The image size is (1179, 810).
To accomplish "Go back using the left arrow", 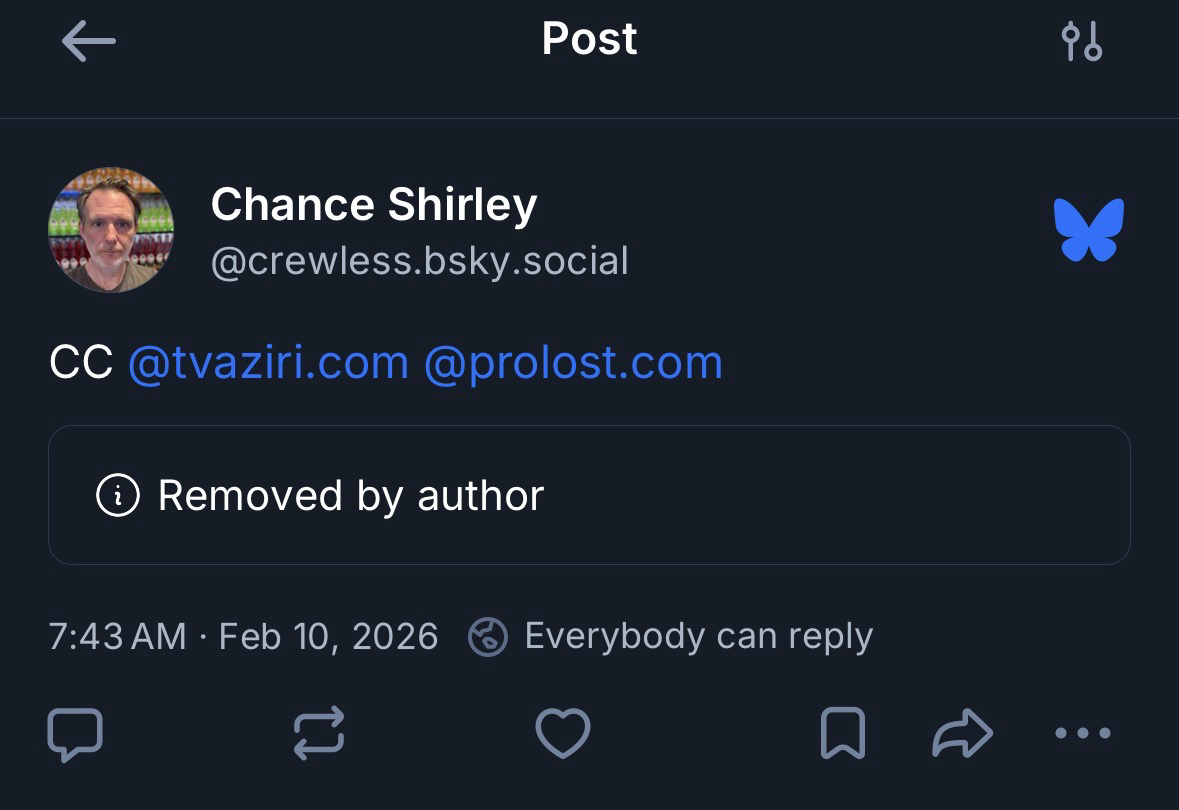I will pyautogui.click(x=88, y=42).
